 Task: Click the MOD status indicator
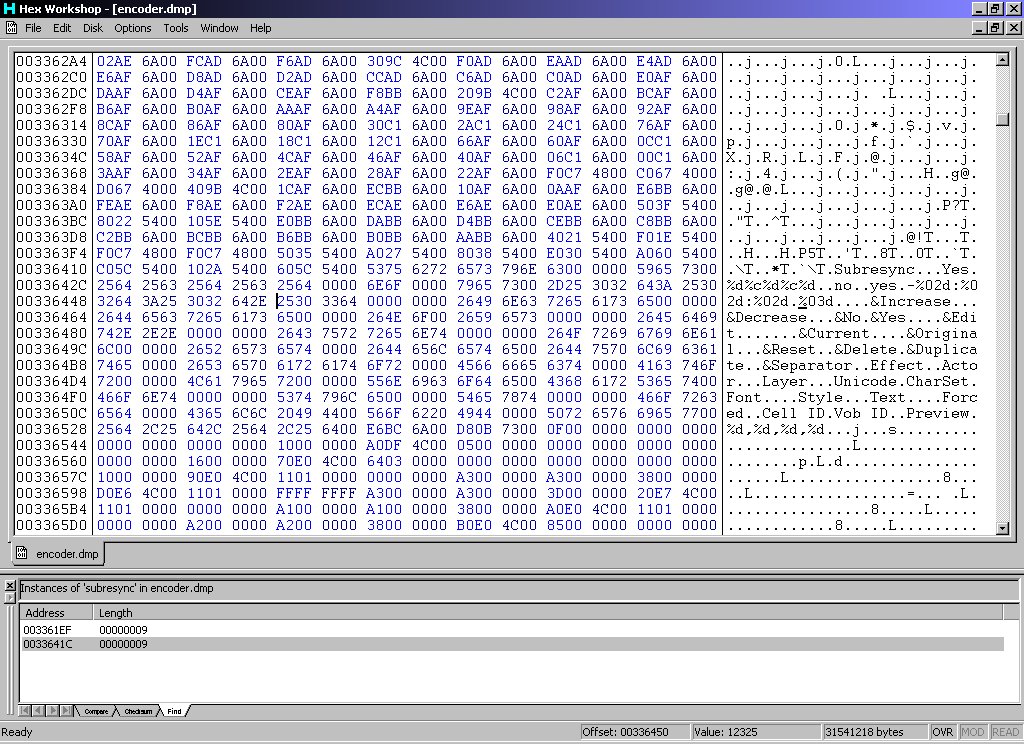(972, 732)
